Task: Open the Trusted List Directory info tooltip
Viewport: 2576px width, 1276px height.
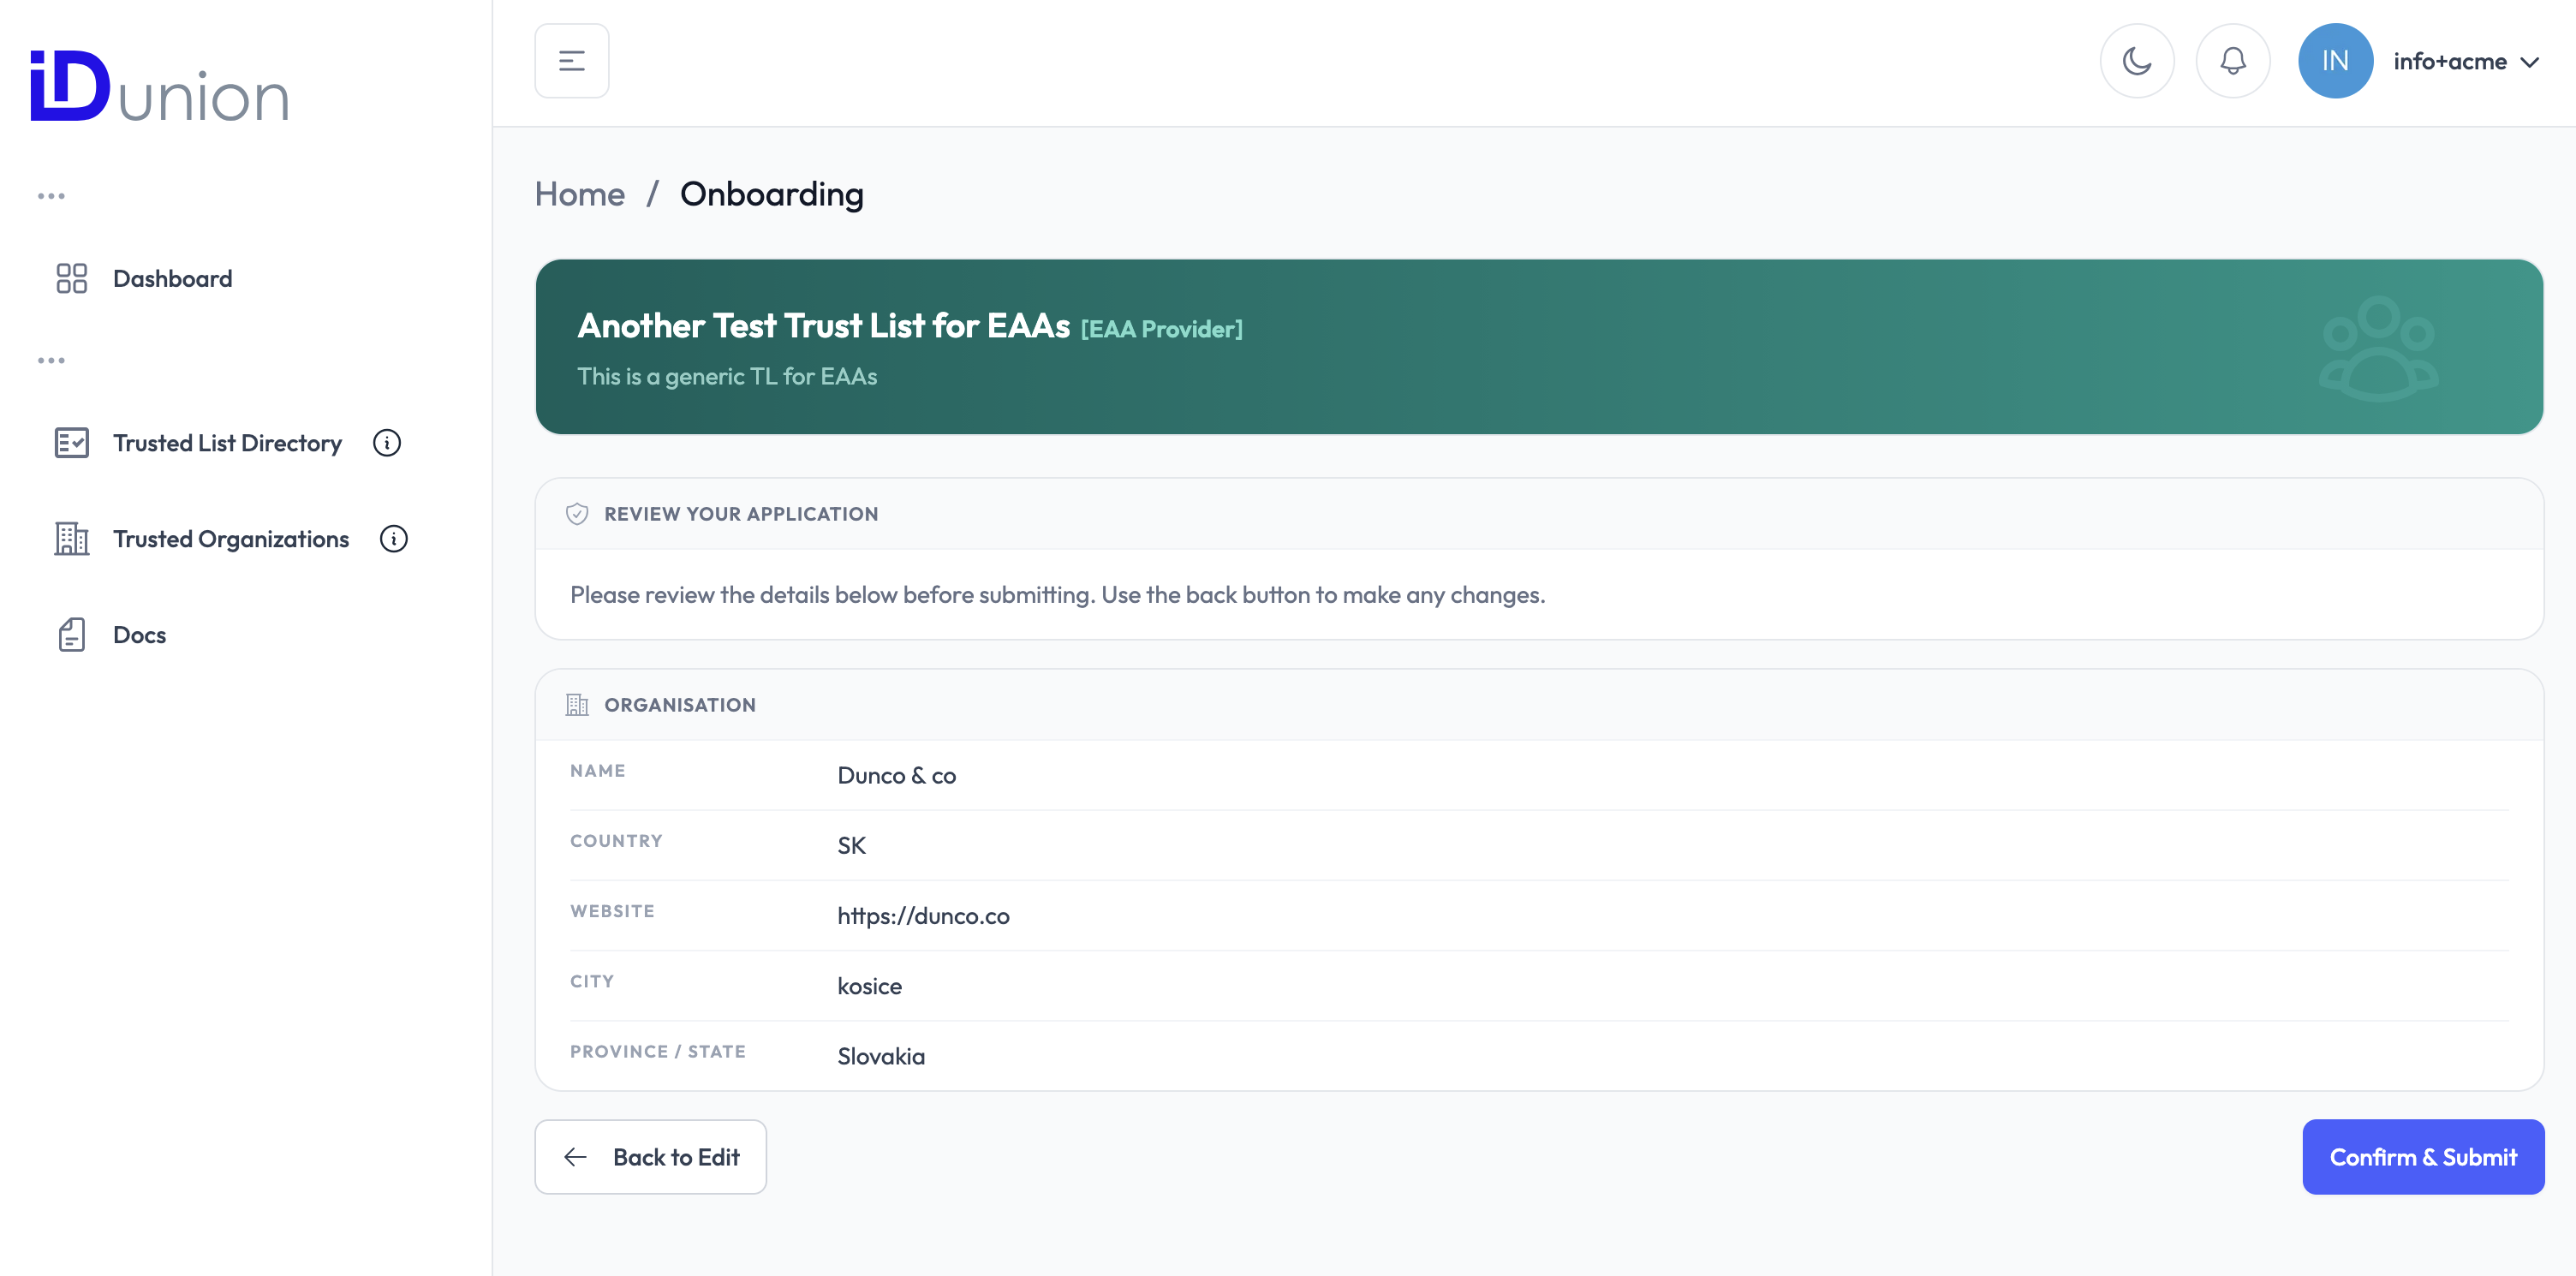Action: point(387,442)
